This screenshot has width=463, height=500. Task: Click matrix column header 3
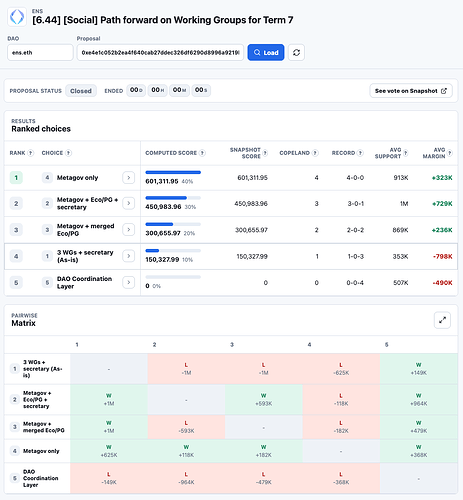pos(232,344)
